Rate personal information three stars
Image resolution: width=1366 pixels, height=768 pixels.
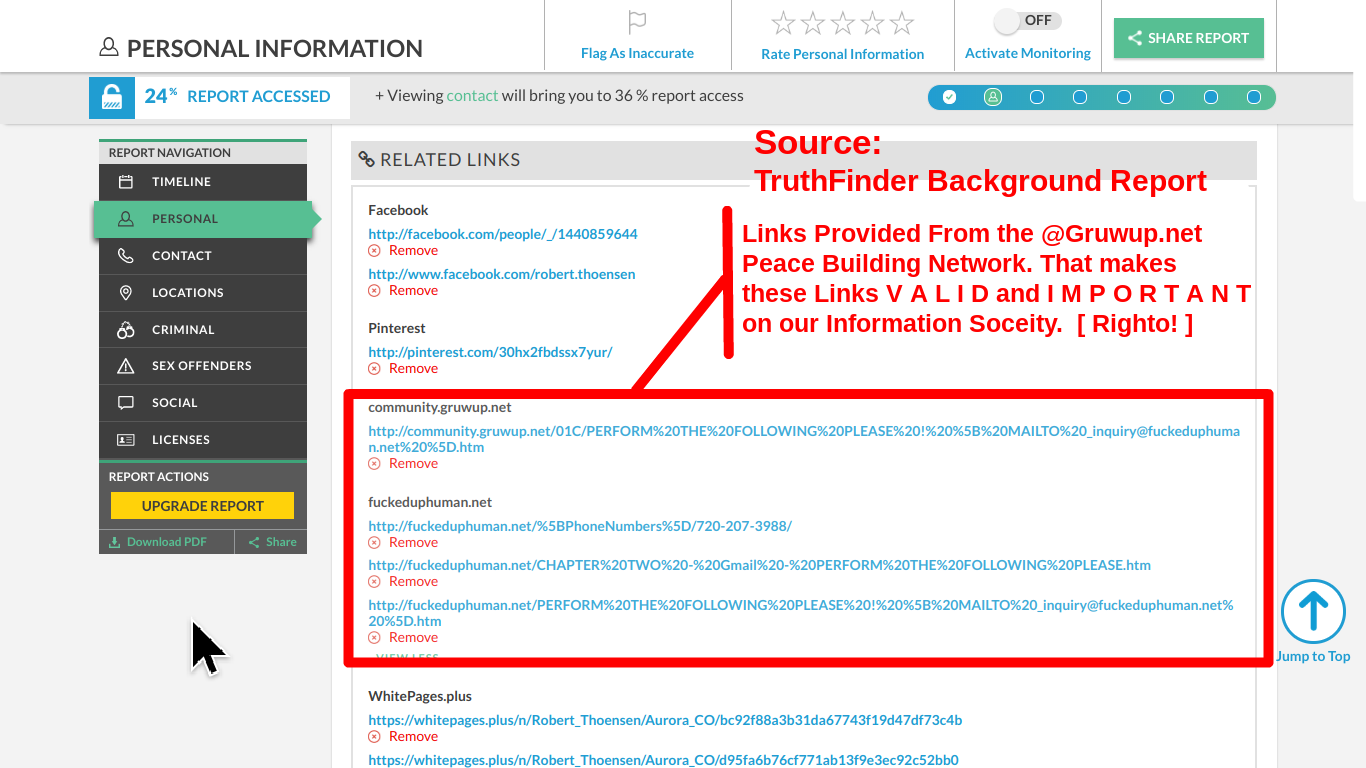(x=842, y=22)
